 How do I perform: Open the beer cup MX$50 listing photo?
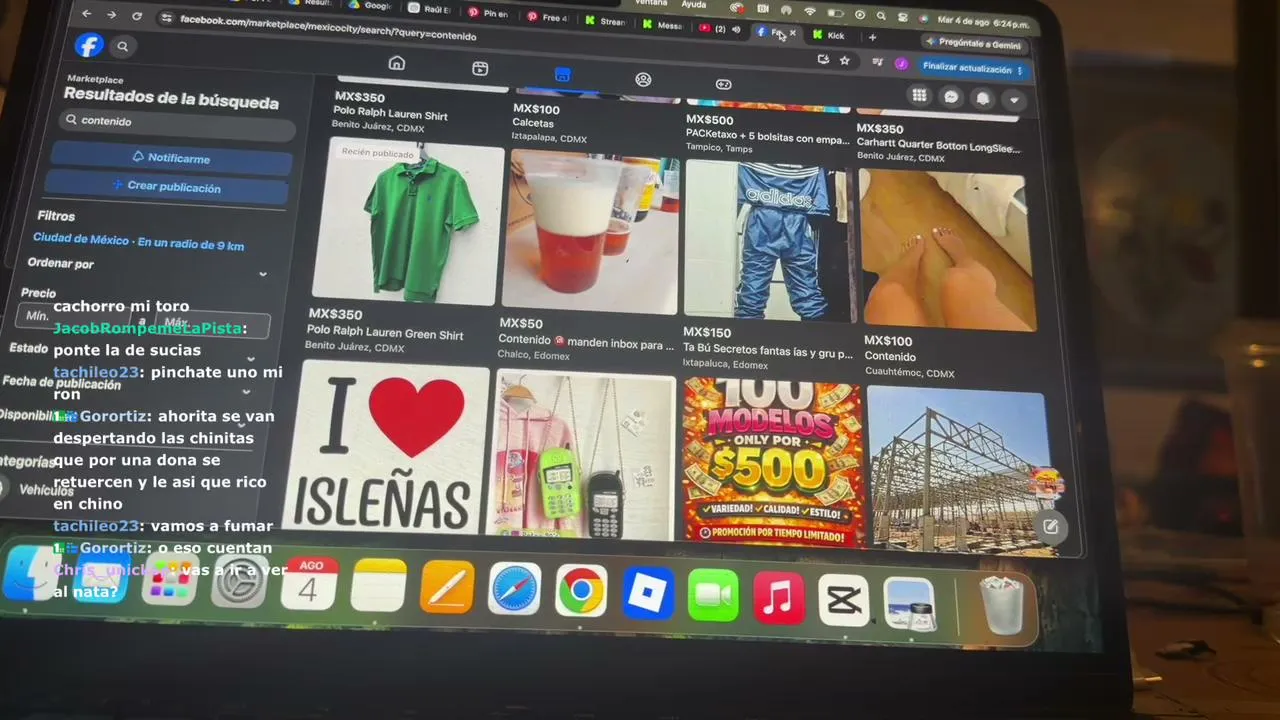590,232
